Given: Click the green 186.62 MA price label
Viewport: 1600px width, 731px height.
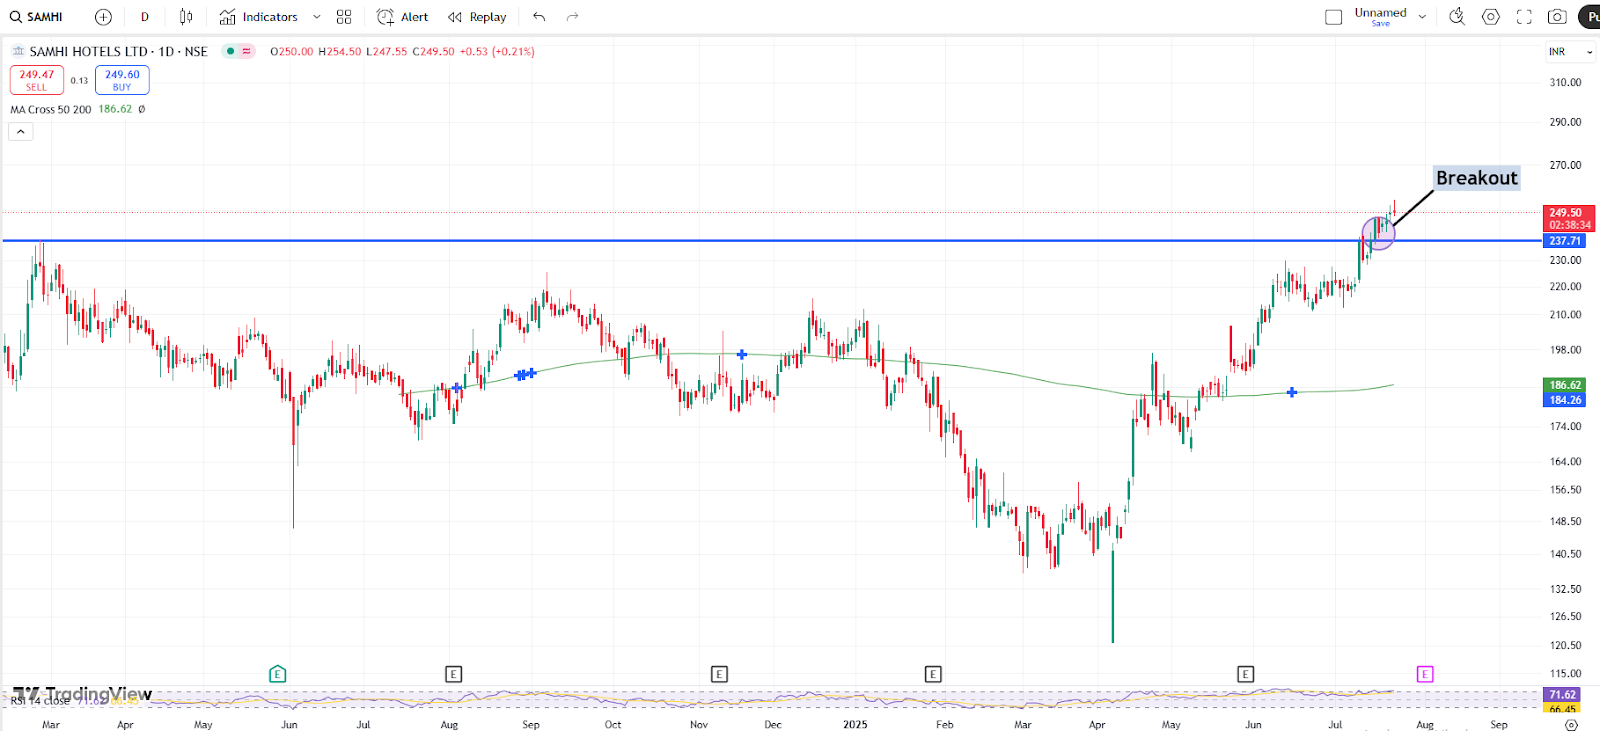Looking at the screenshot, I should pyautogui.click(x=1565, y=385).
